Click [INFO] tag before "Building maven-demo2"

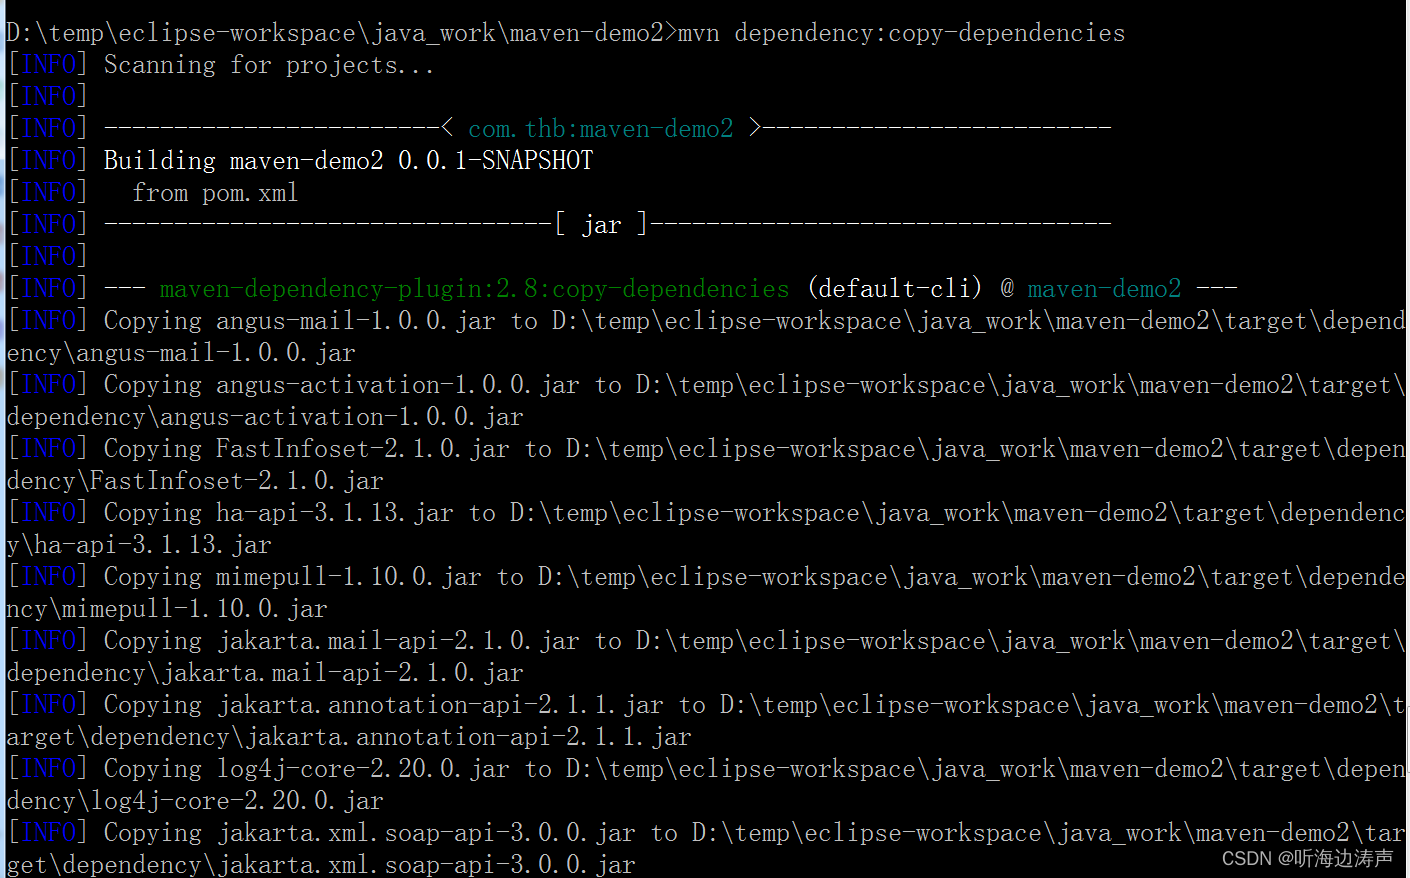[48, 161]
